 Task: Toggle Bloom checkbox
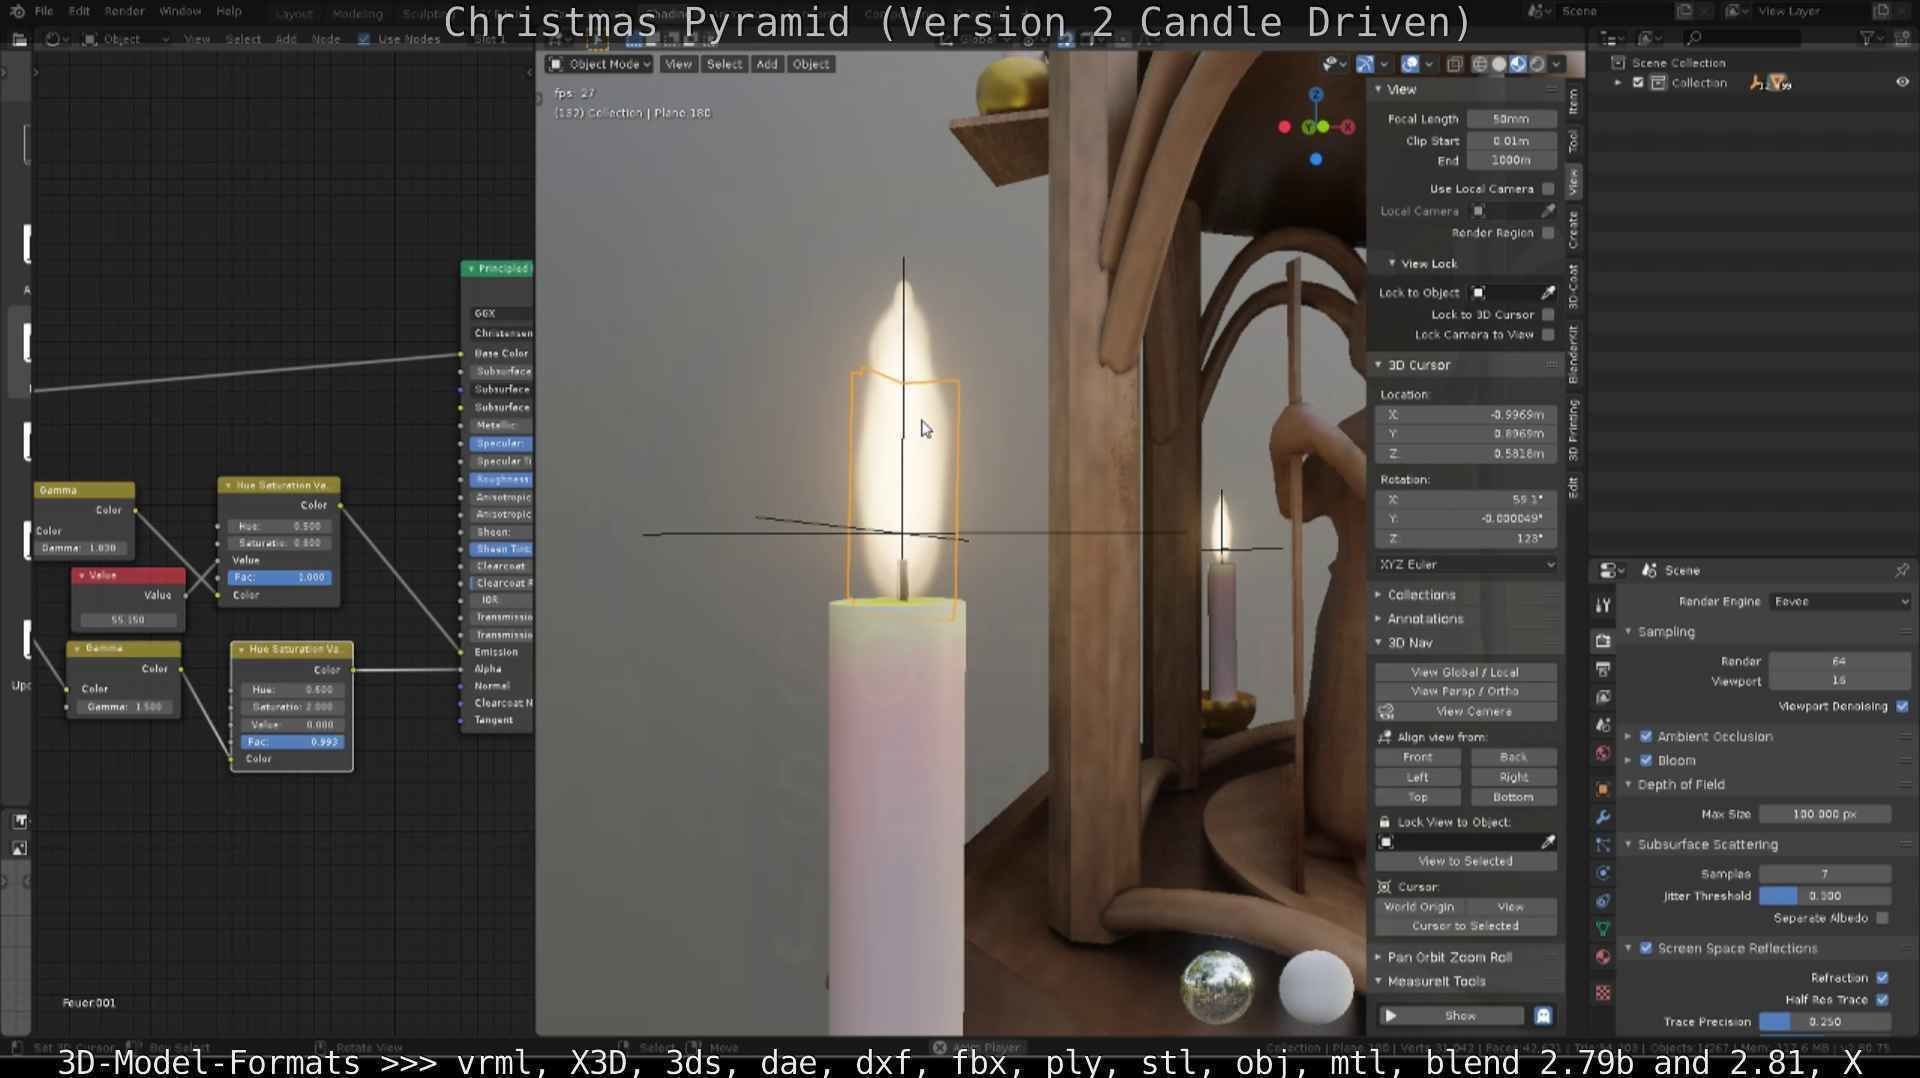(1646, 760)
